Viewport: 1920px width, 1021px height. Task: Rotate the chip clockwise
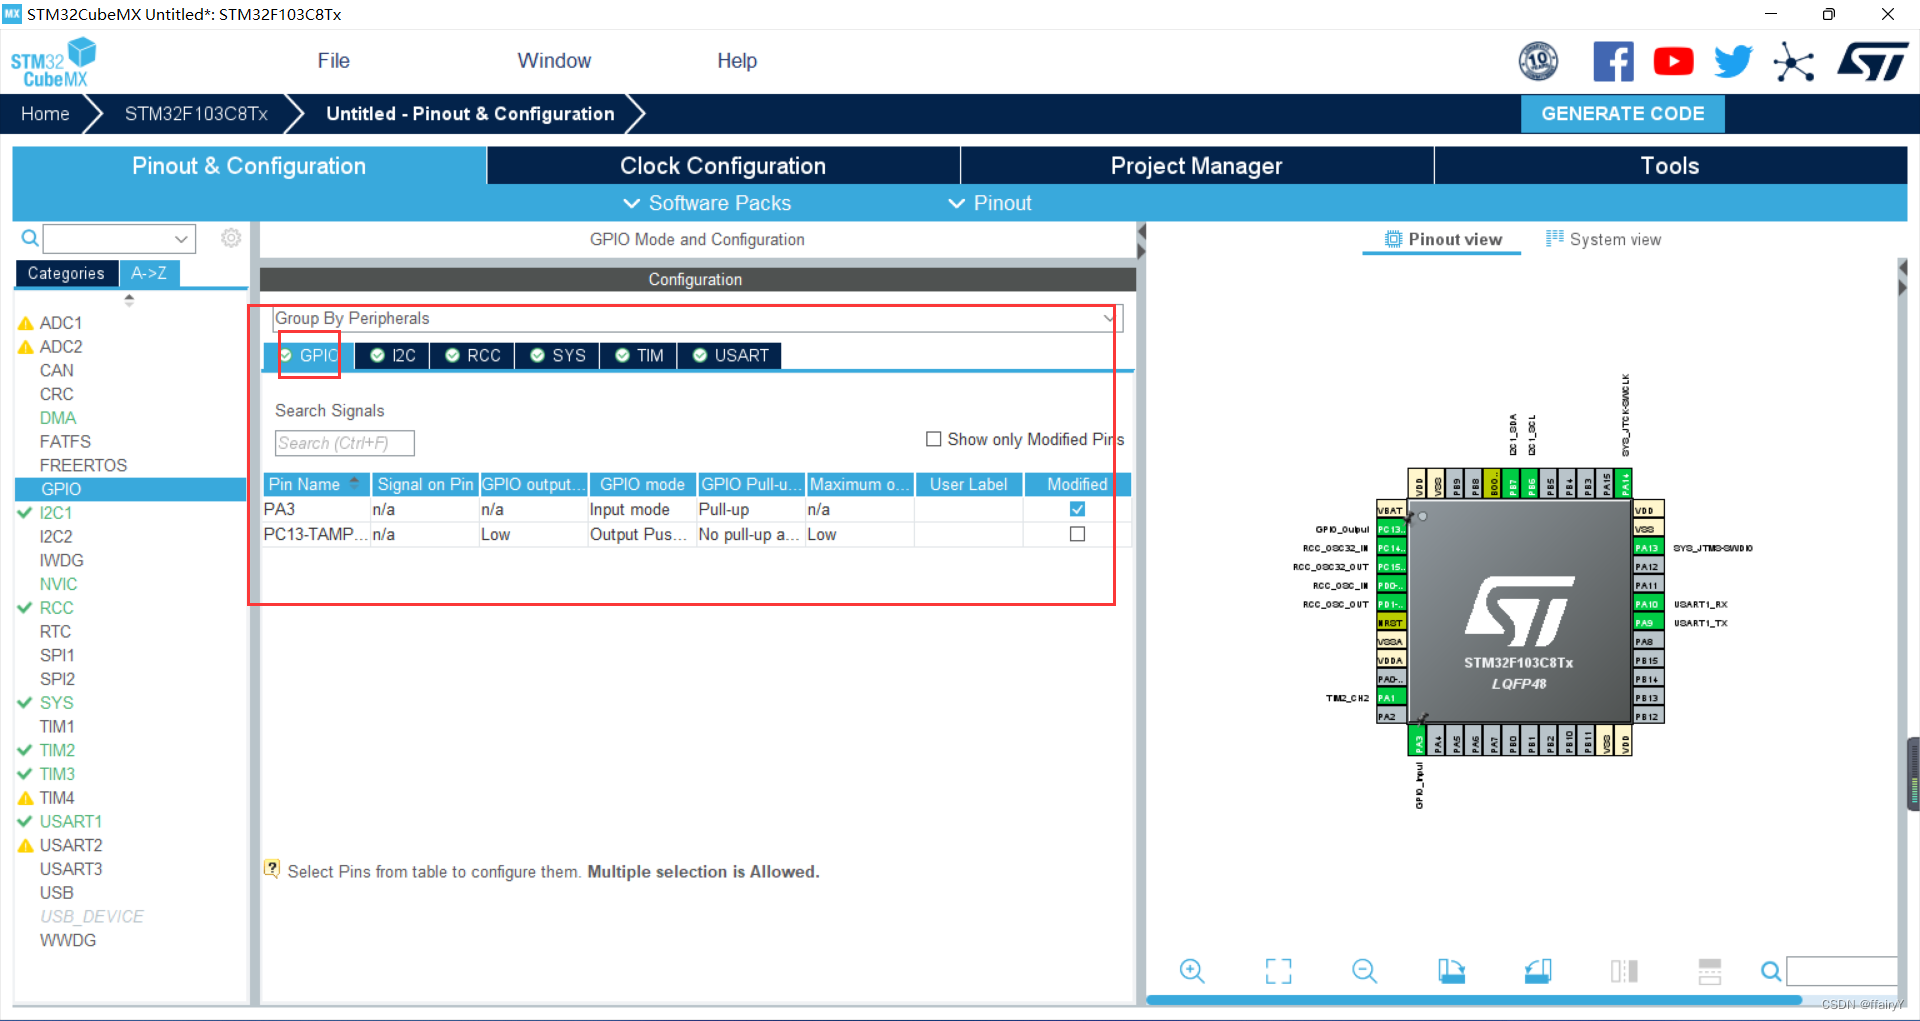click(1451, 971)
